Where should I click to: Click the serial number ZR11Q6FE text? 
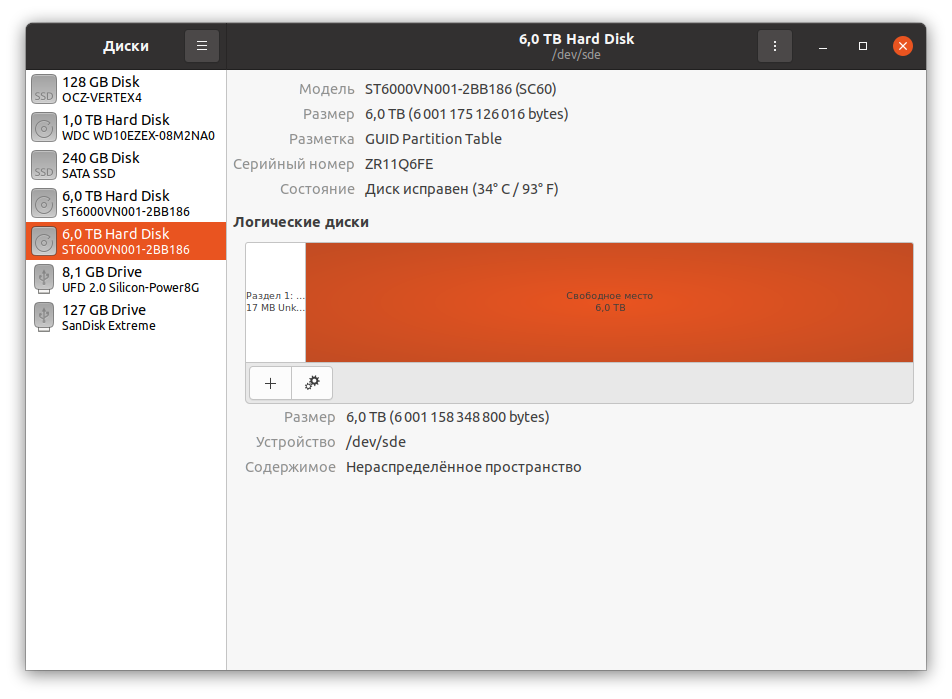(x=399, y=164)
